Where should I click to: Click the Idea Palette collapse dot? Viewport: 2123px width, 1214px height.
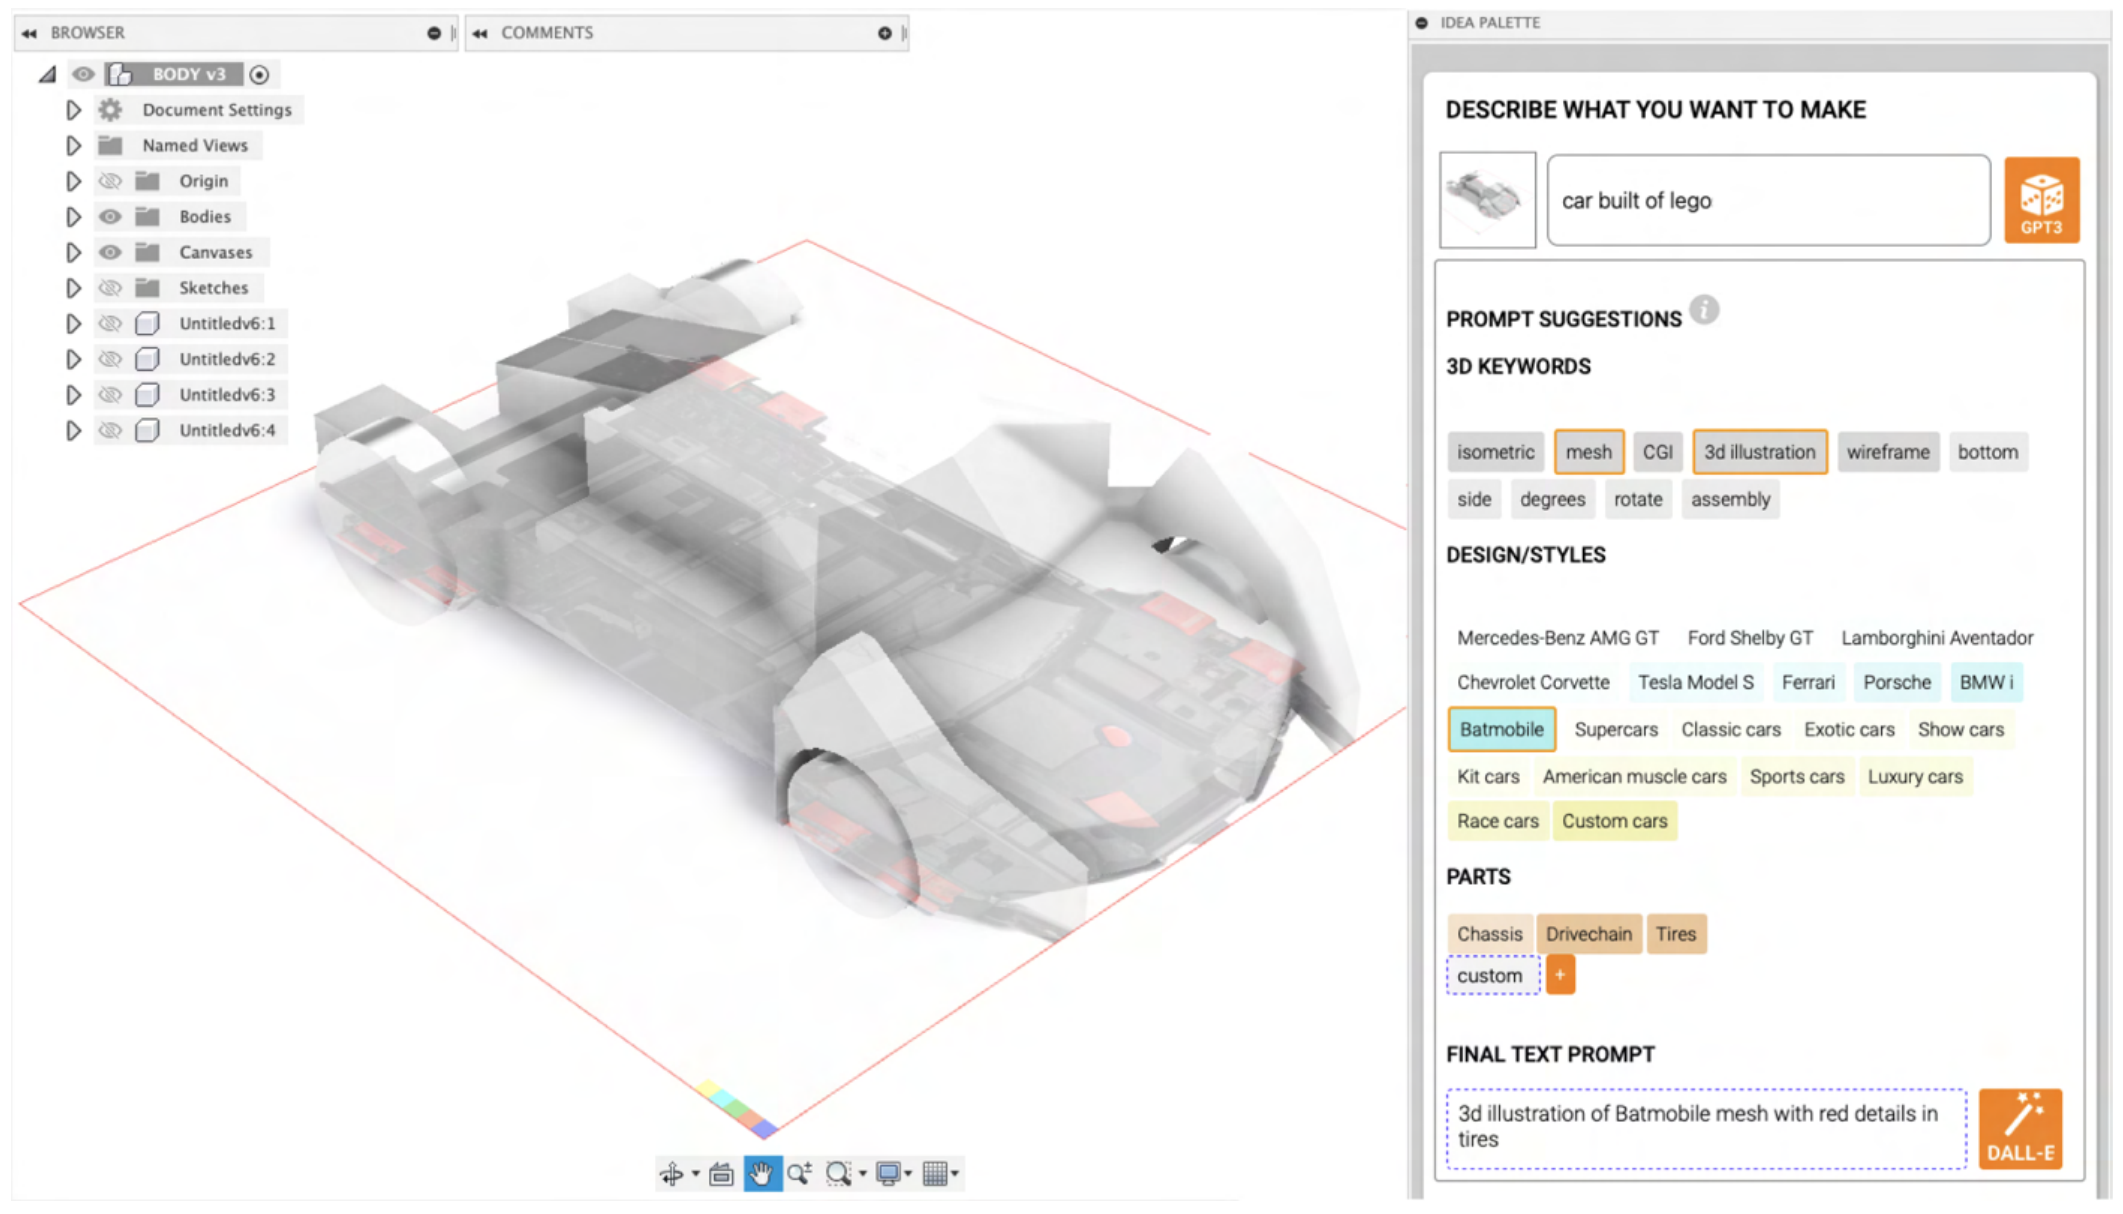point(1422,22)
